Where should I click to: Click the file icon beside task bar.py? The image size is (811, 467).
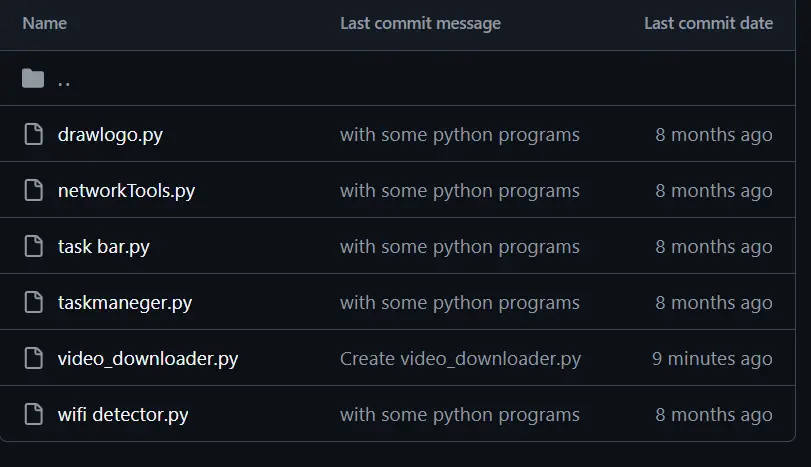click(33, 247)
